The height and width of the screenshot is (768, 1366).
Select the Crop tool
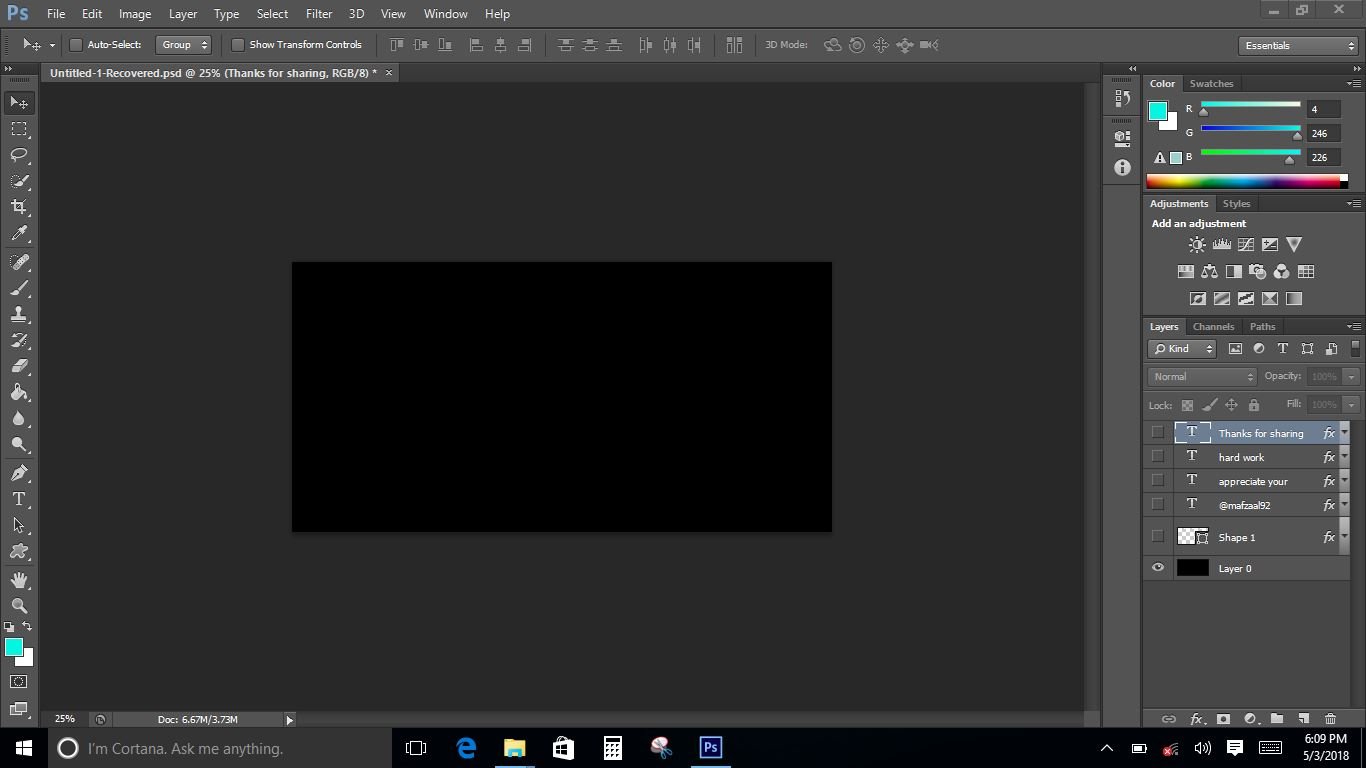(x=19, y=207)
